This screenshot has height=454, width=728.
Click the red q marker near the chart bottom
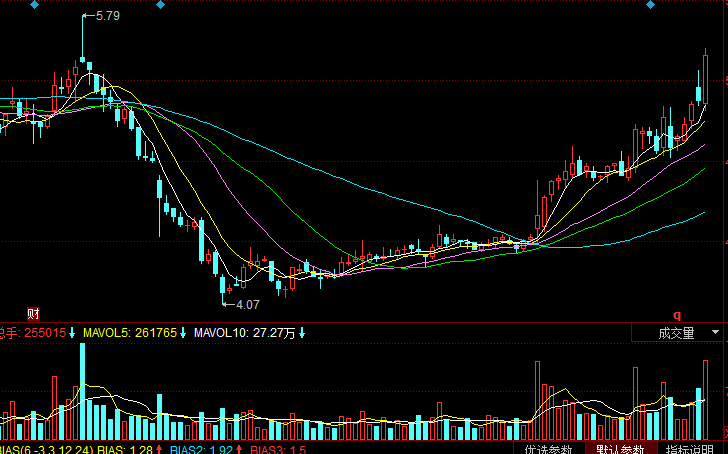click(677, 316)
